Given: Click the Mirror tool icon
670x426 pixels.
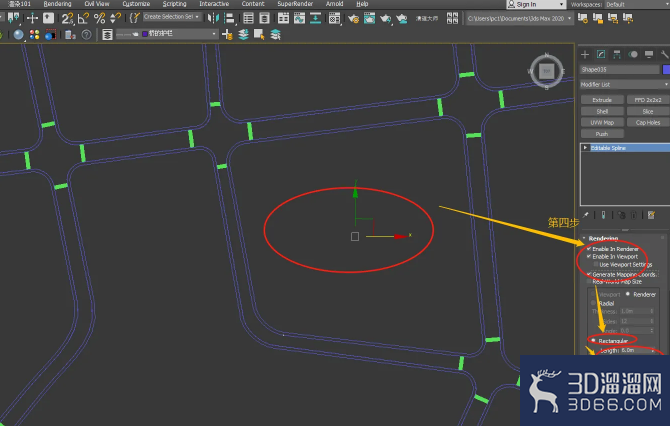Looking at the screenshot, I should (x=213, y=18).
